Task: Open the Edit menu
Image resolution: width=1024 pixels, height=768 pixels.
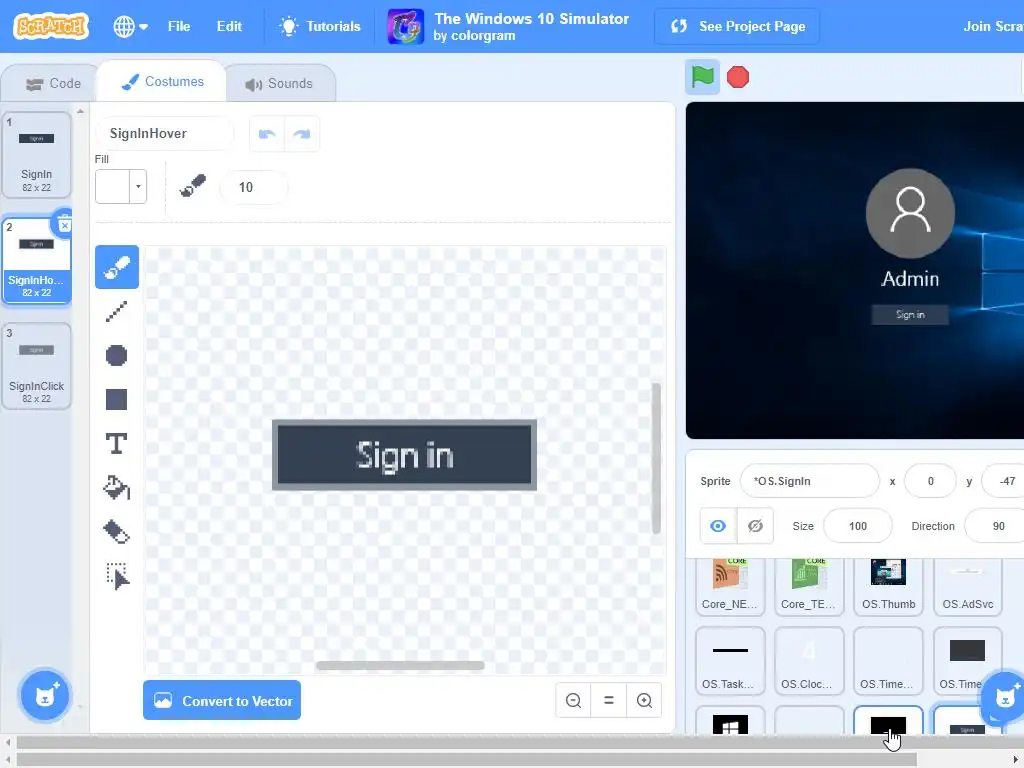Action: pyautogui.click(x=229, y=26)
